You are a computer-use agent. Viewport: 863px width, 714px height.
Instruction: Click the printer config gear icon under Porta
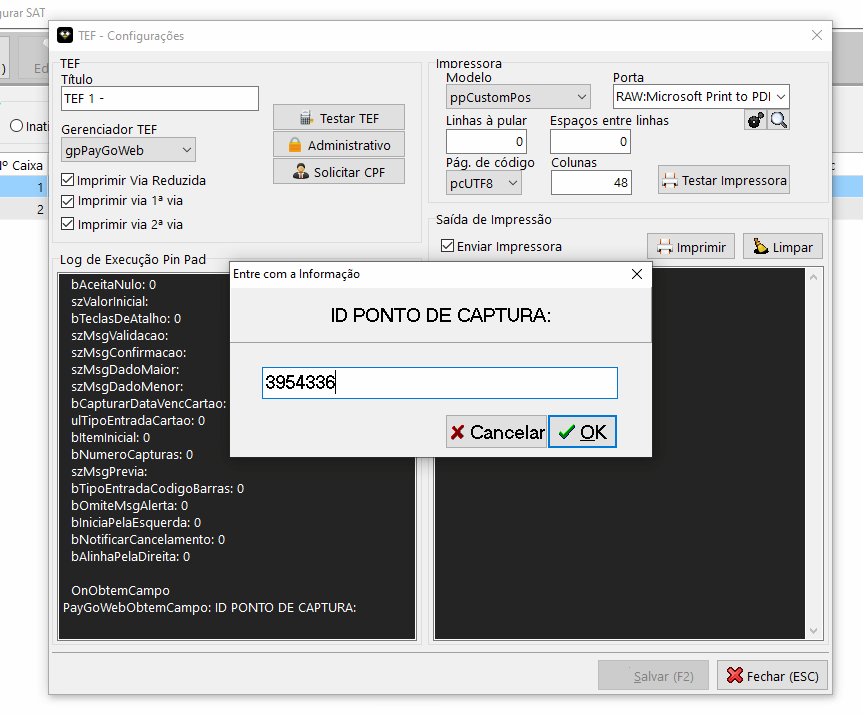coord(756,120)
